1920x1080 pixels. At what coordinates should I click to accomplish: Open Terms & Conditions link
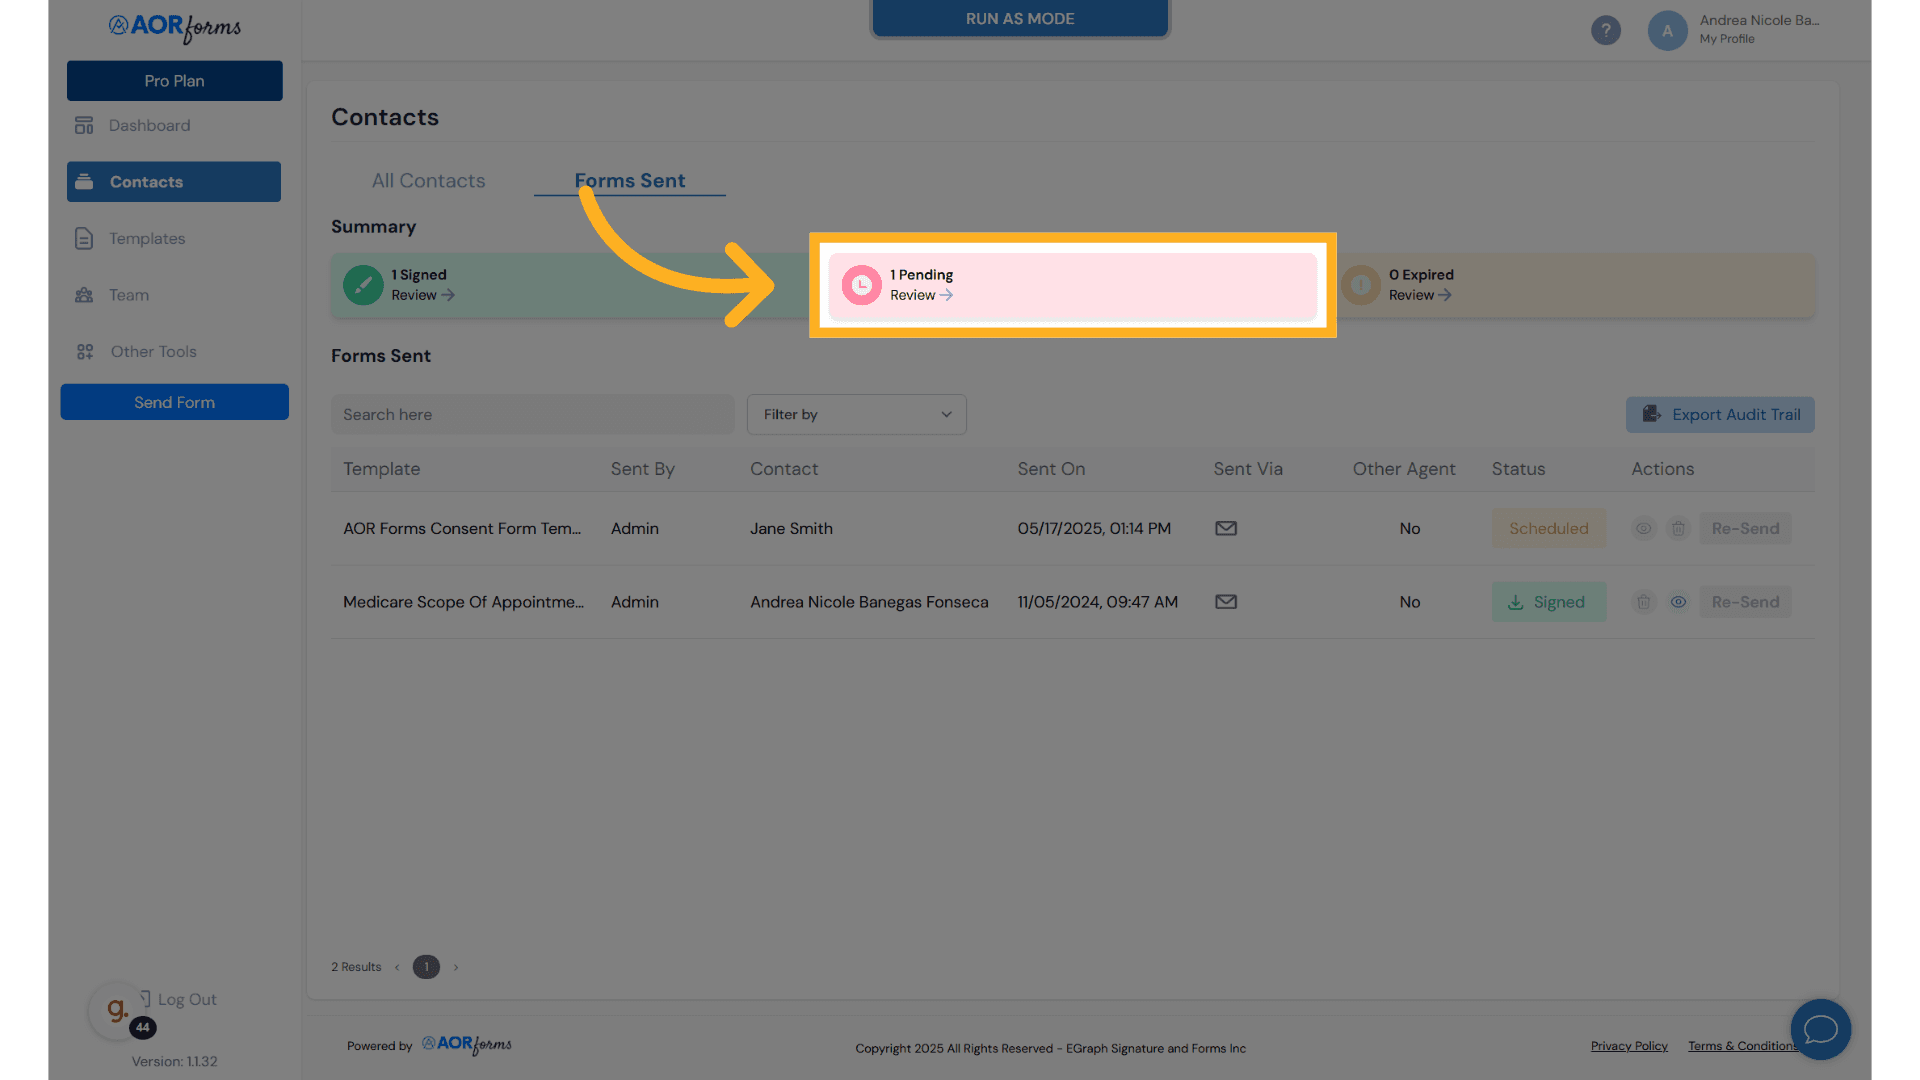(1742, 1046)
